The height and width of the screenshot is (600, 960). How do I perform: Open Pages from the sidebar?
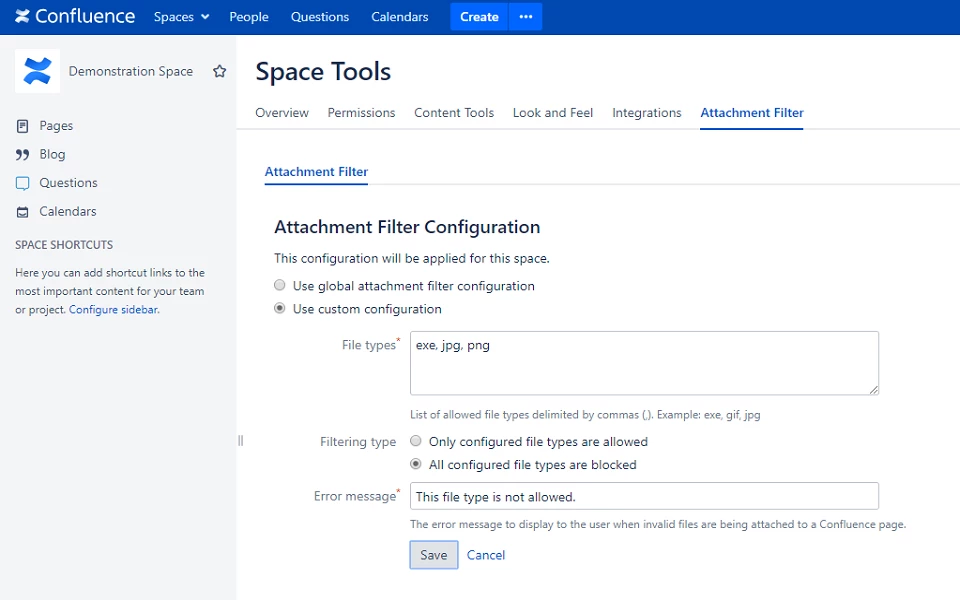(x=56, y=126)
